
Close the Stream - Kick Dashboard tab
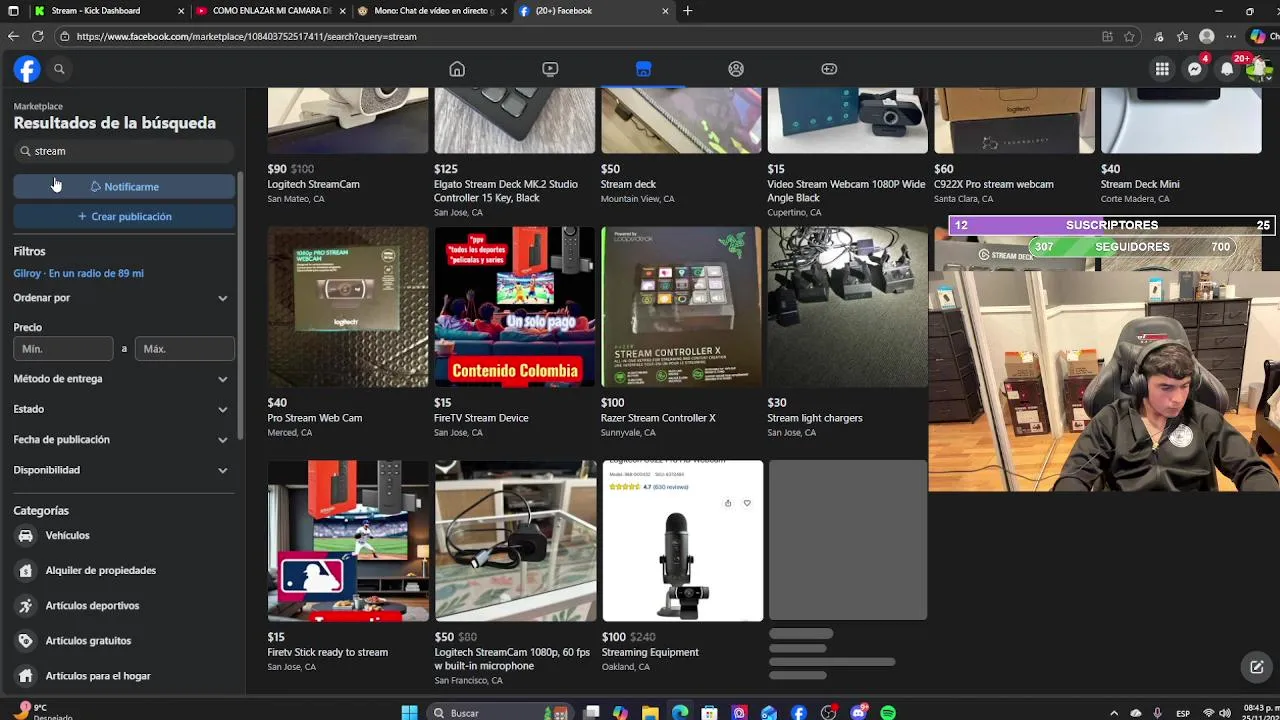coord(181,11)
